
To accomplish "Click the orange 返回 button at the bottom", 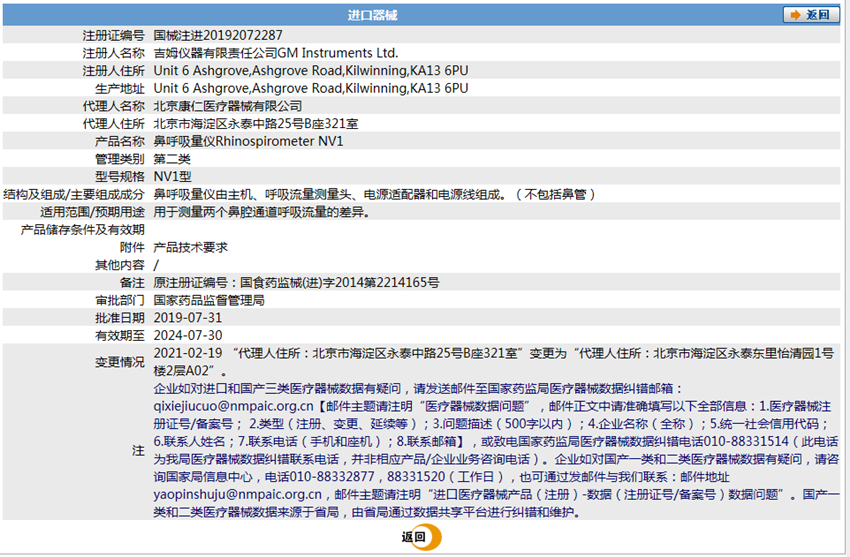I will (422, 537).
